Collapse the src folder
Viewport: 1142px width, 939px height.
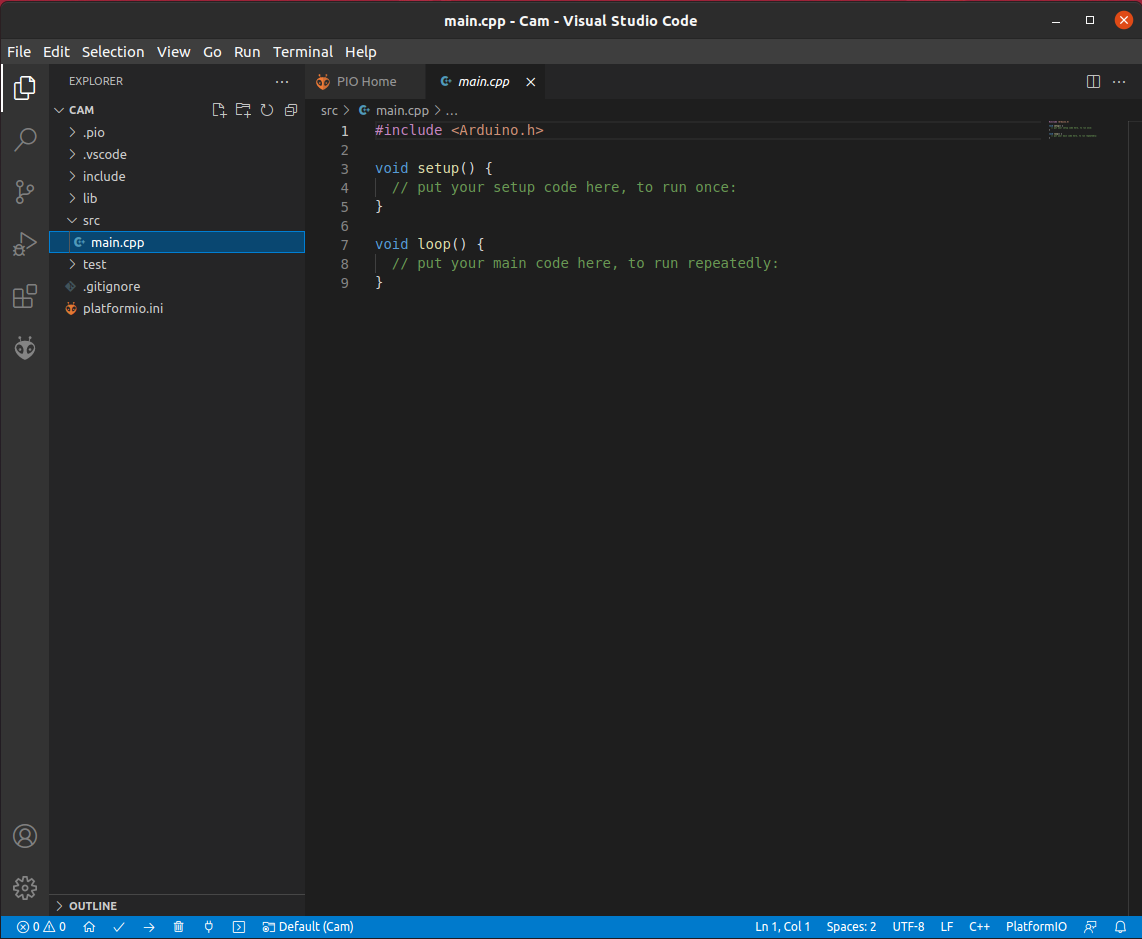[177, 220]
